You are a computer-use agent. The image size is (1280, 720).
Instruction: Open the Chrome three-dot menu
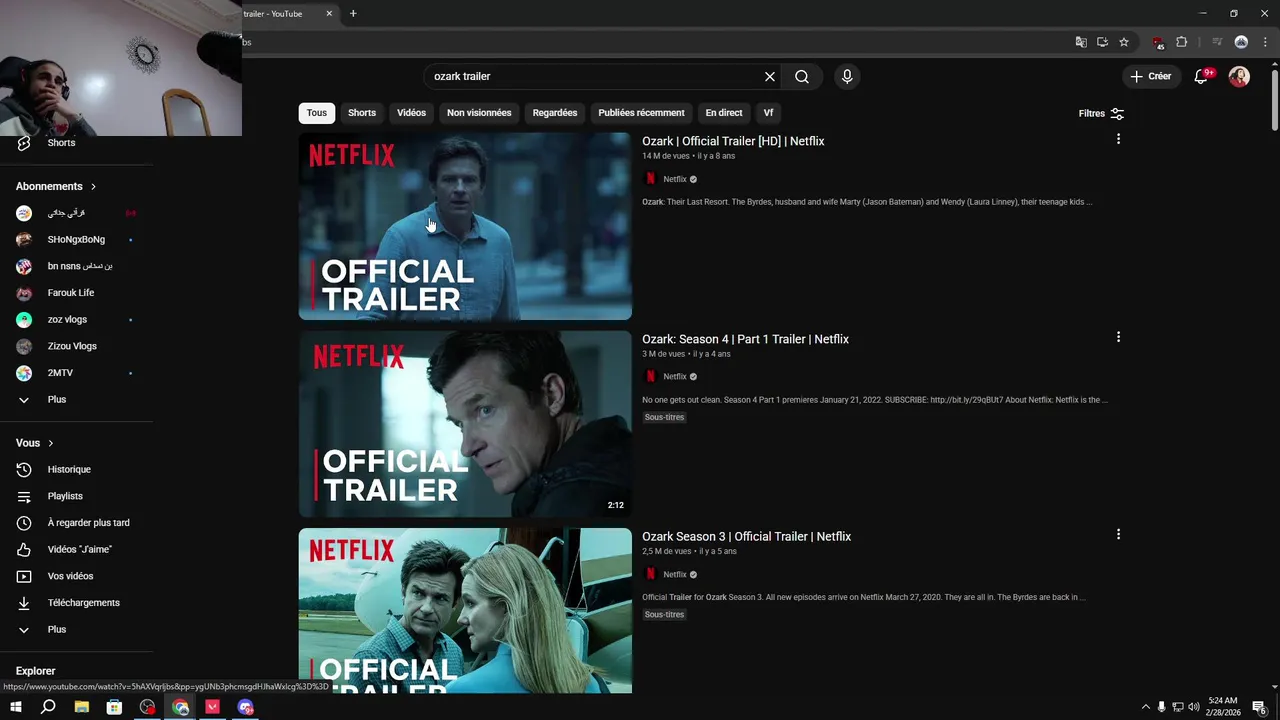1265,42
